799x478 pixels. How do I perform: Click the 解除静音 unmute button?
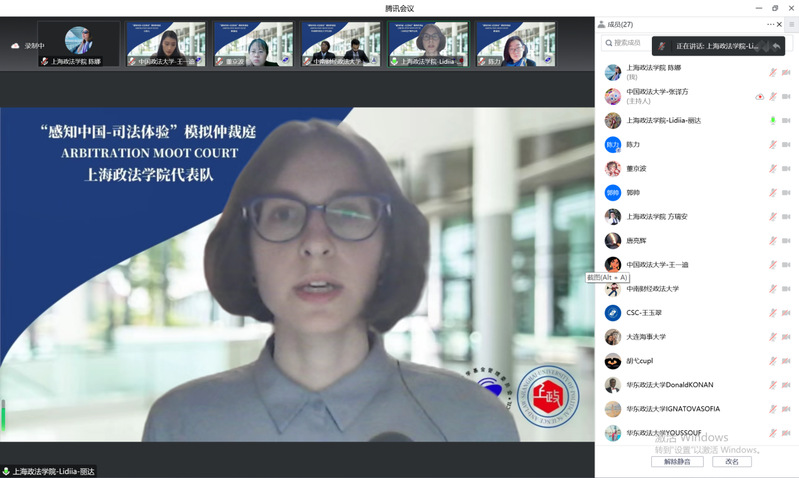[677, 462]
